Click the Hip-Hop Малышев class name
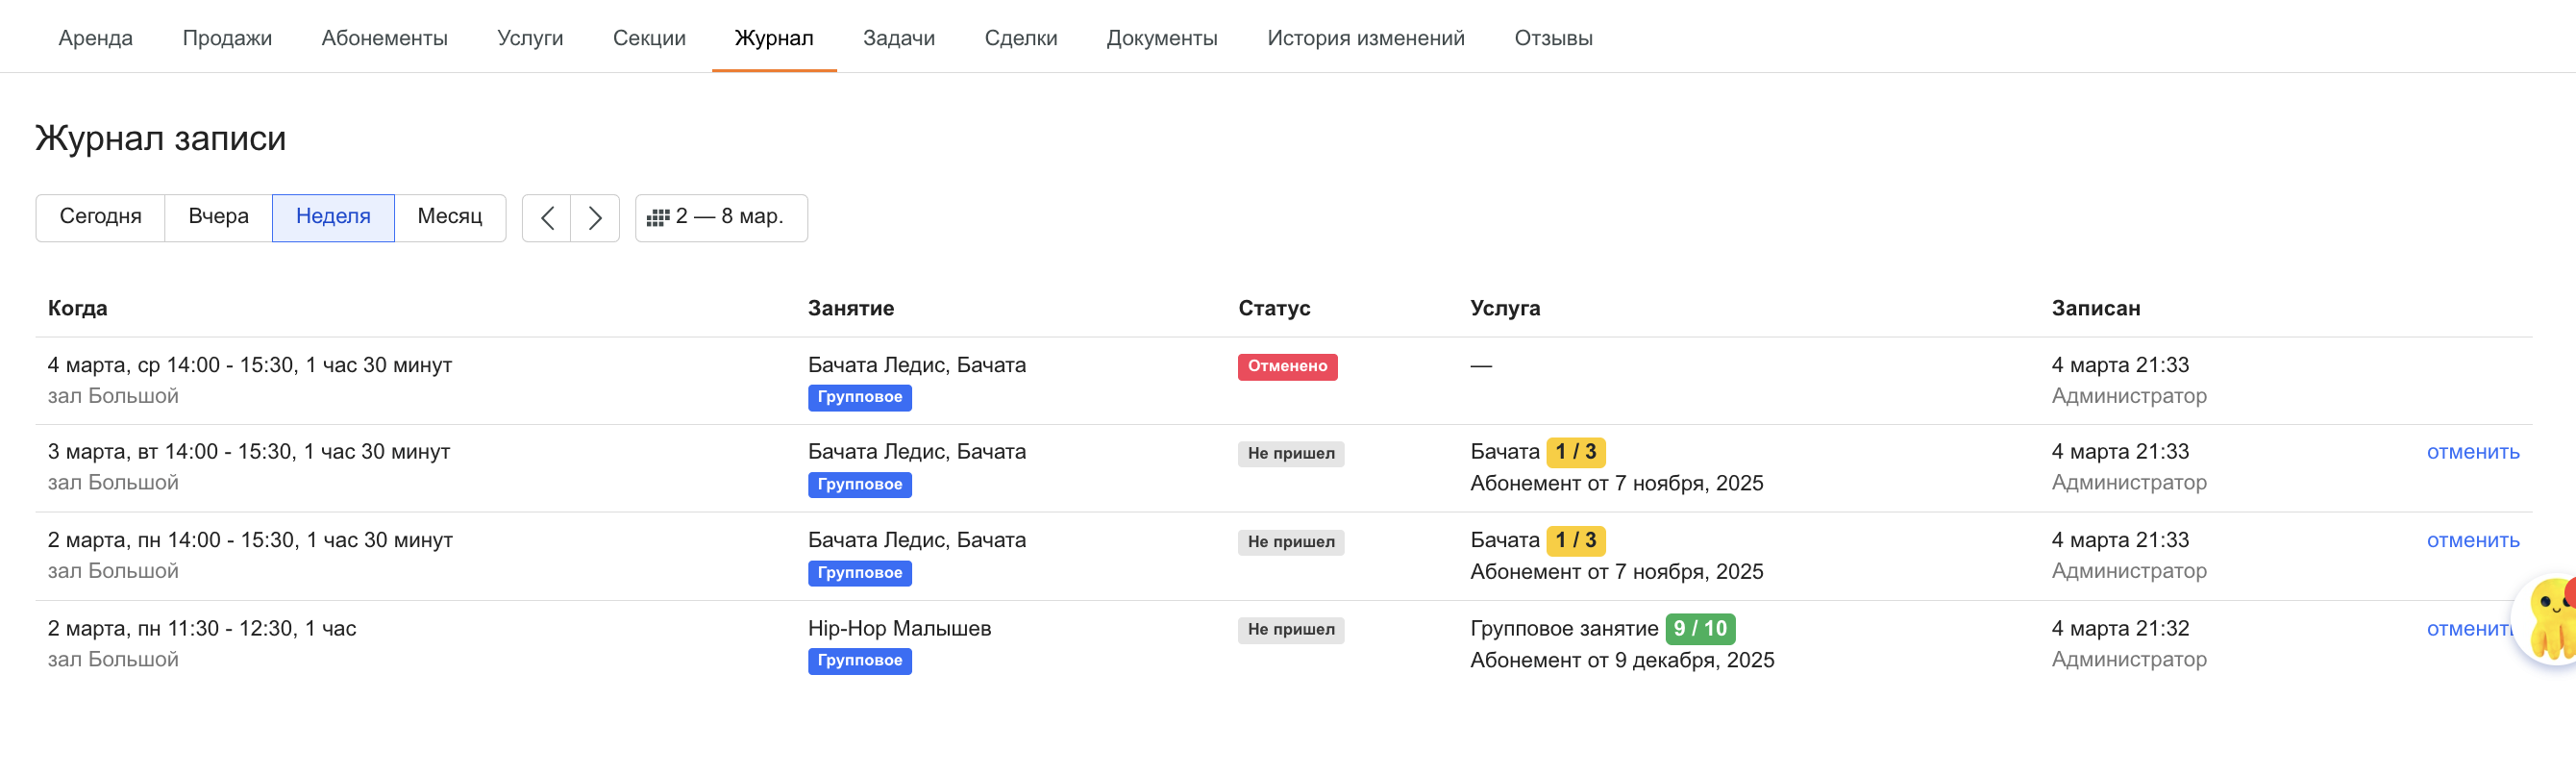Viewport: 2576px width, 775px height. 899,629
